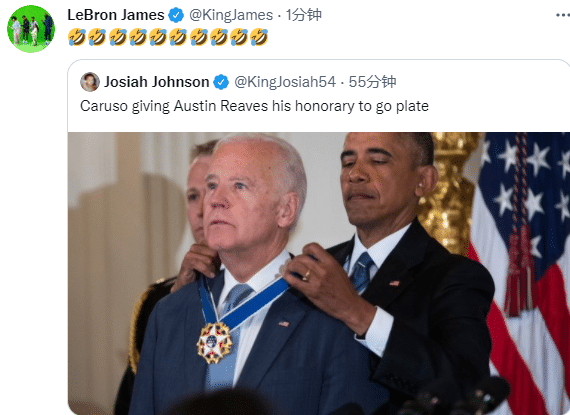Open the tweet via 1分钟 timestamp
The height and width of the screenshot is (415, 570).
(x=304, y=15)
